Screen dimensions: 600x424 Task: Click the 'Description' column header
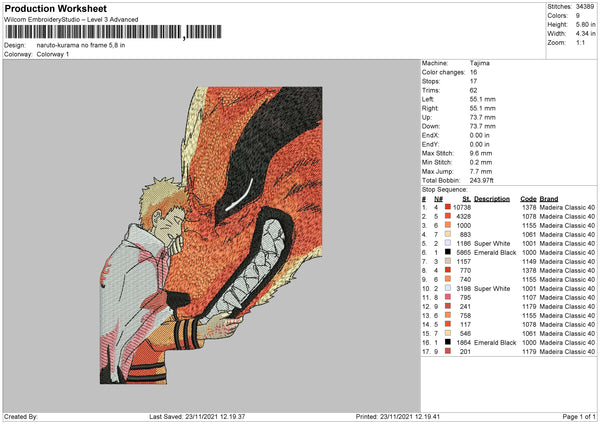[x=492, y=199]
